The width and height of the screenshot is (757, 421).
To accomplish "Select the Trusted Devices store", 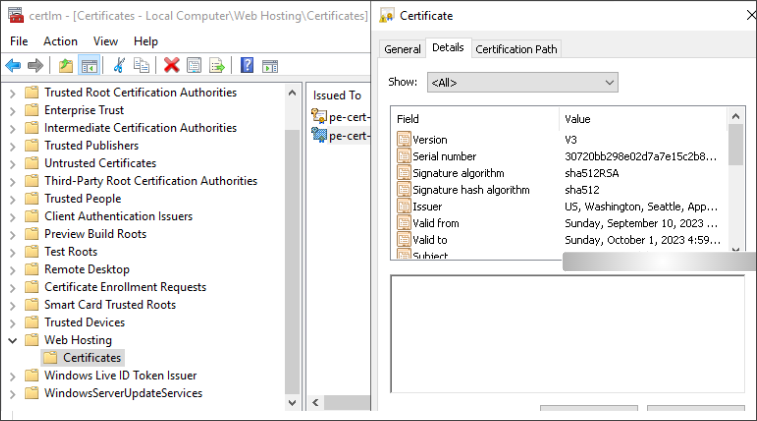I will [x=84, y=322].
